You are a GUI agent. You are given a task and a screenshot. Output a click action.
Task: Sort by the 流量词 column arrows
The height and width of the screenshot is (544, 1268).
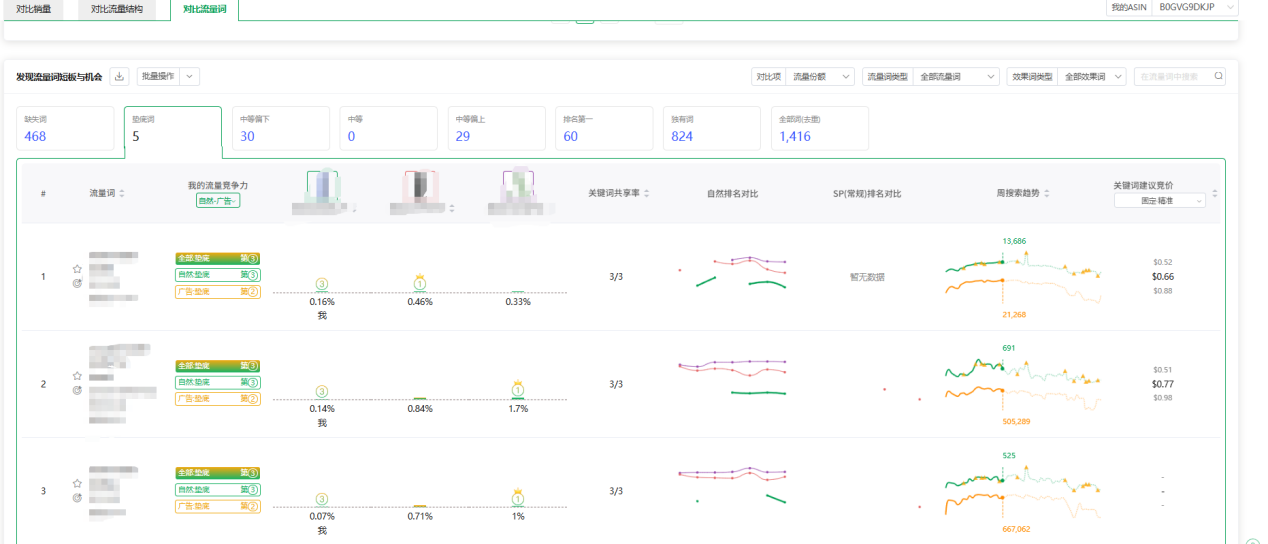pos(122,193)
